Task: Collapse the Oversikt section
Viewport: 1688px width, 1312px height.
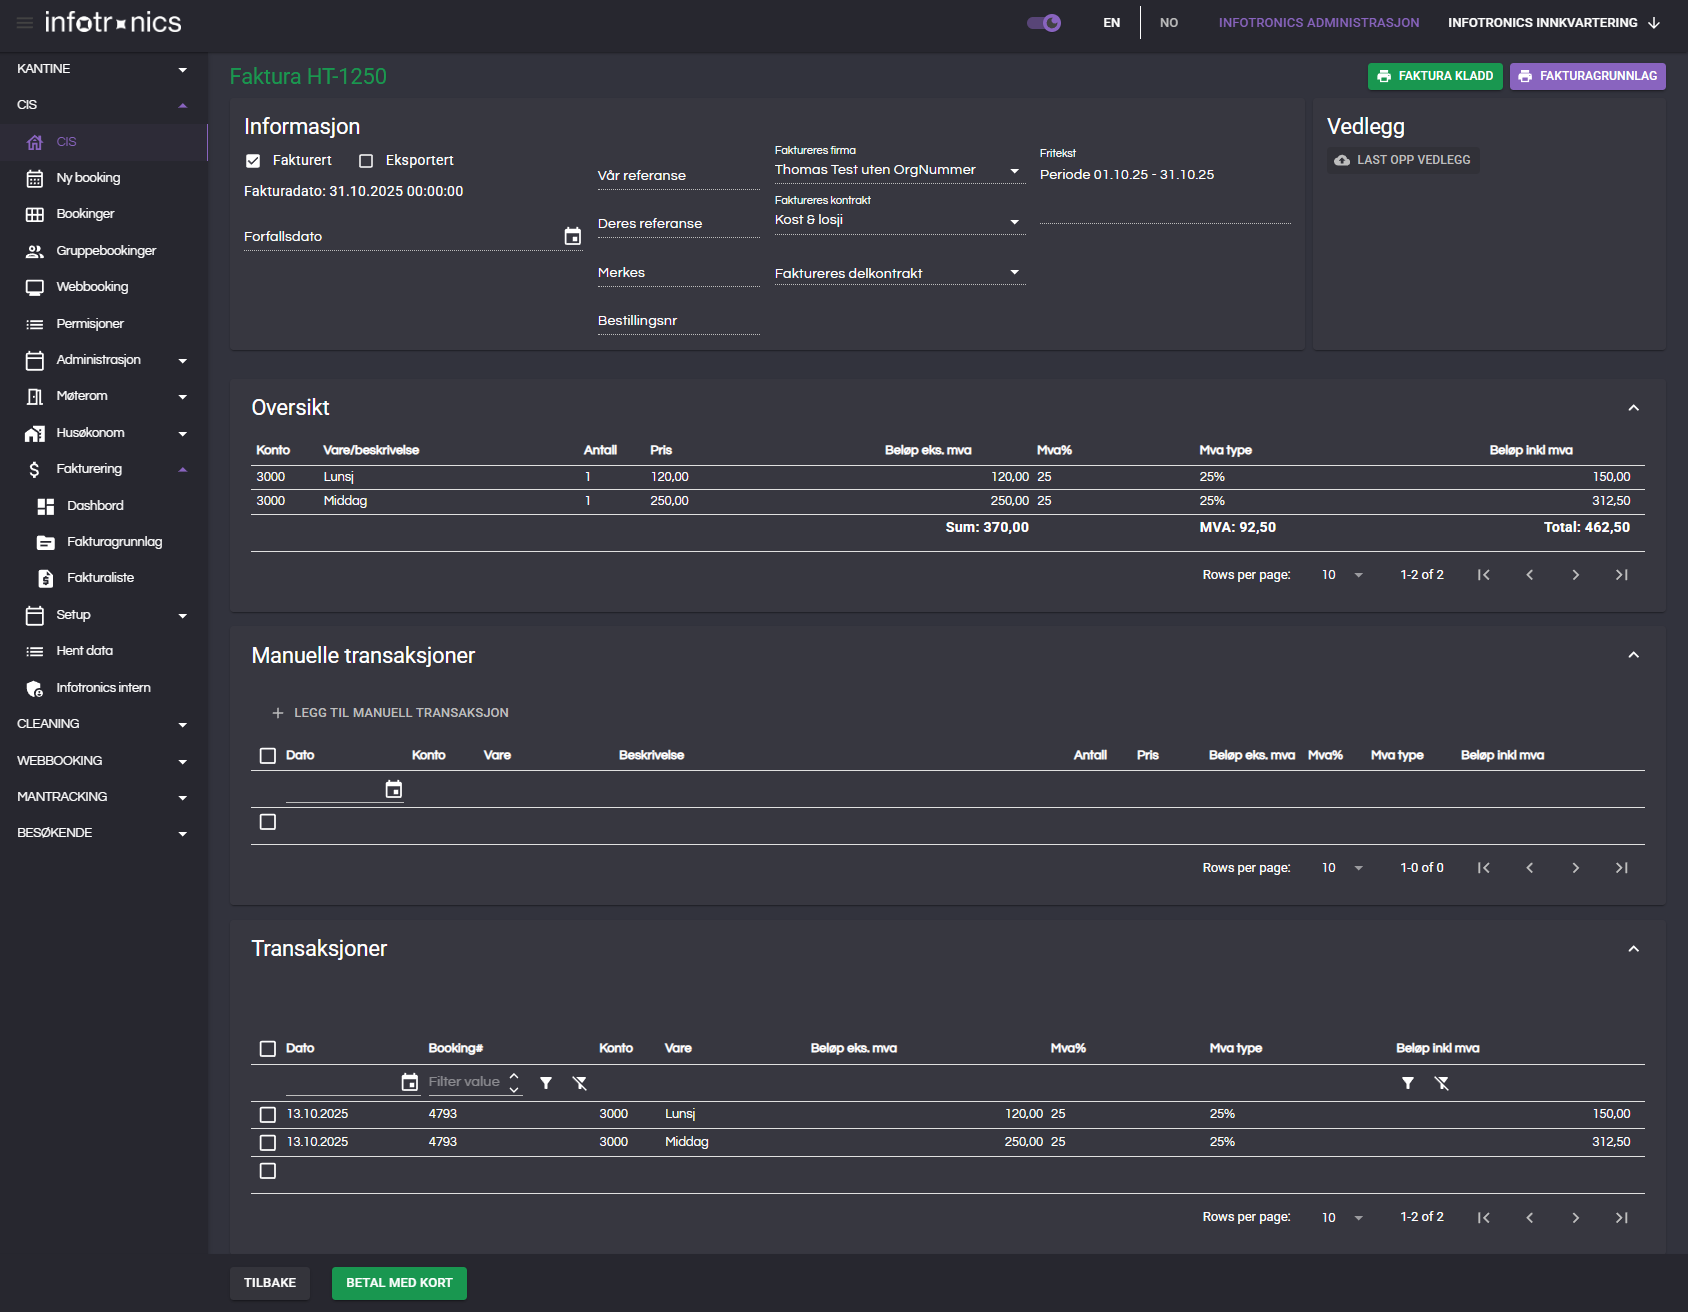Action: tap(1633, 408)
